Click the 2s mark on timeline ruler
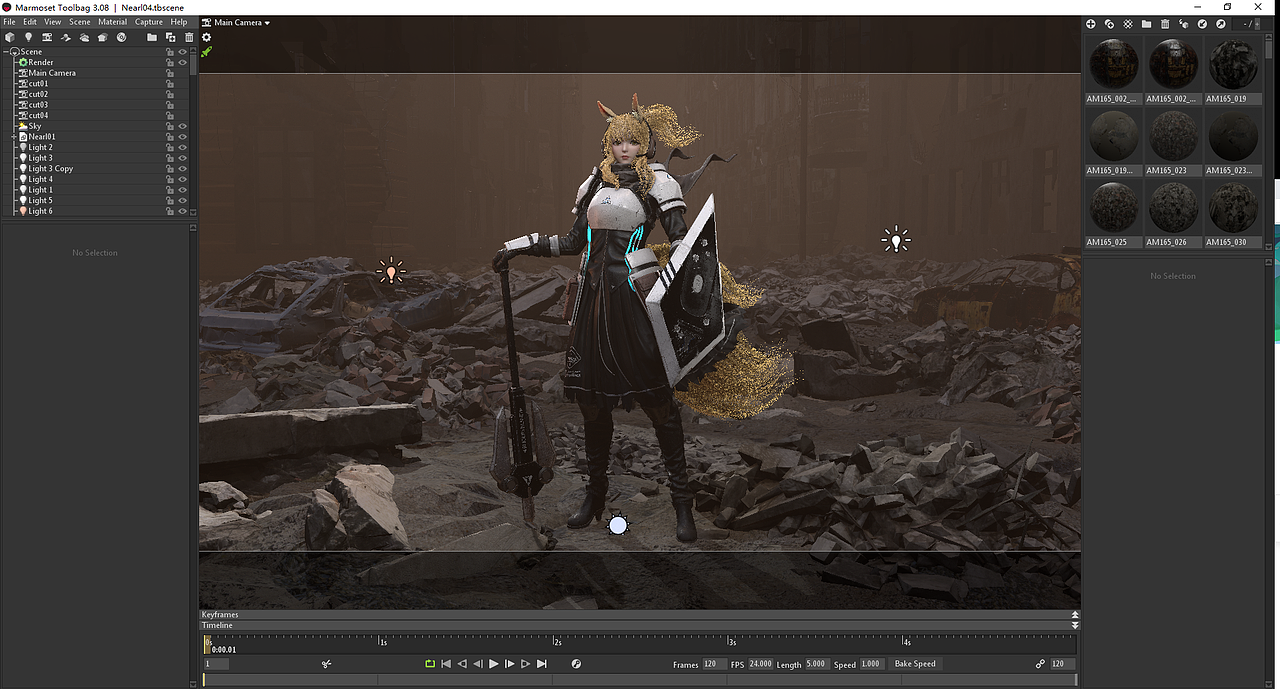Screen dimensions: 1280x689 555,640
